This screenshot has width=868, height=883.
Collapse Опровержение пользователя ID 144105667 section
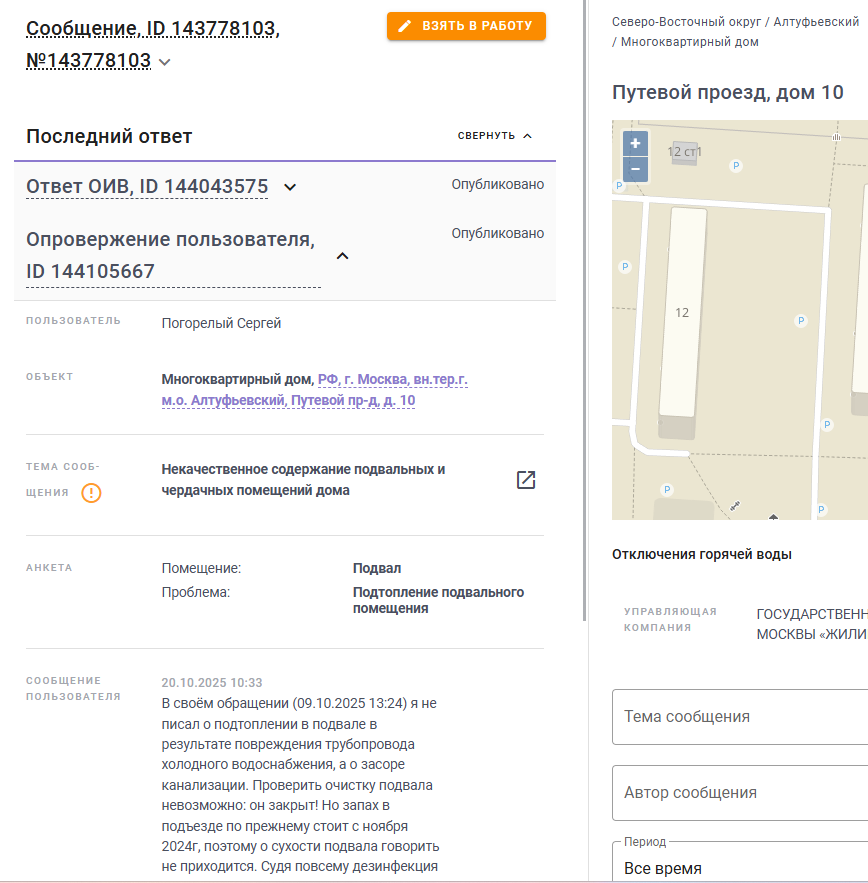(x=342, y=256)
